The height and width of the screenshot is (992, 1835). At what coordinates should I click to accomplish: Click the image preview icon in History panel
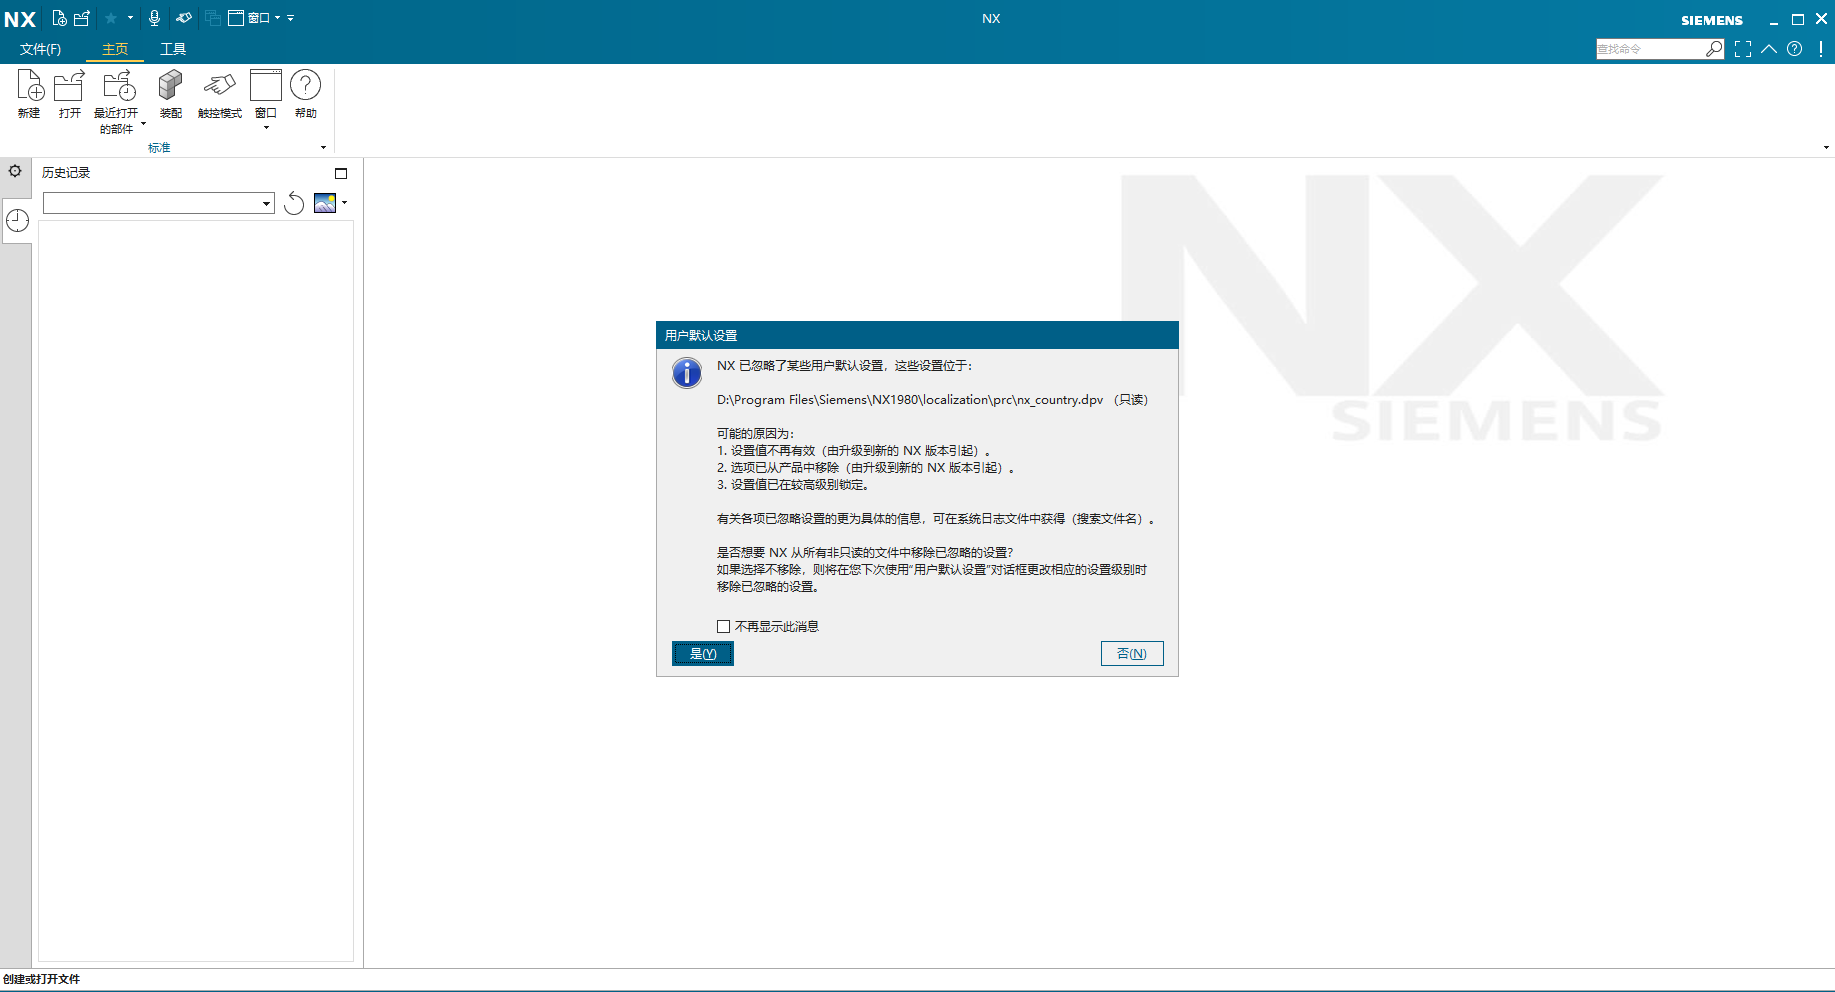coord(325,203)
